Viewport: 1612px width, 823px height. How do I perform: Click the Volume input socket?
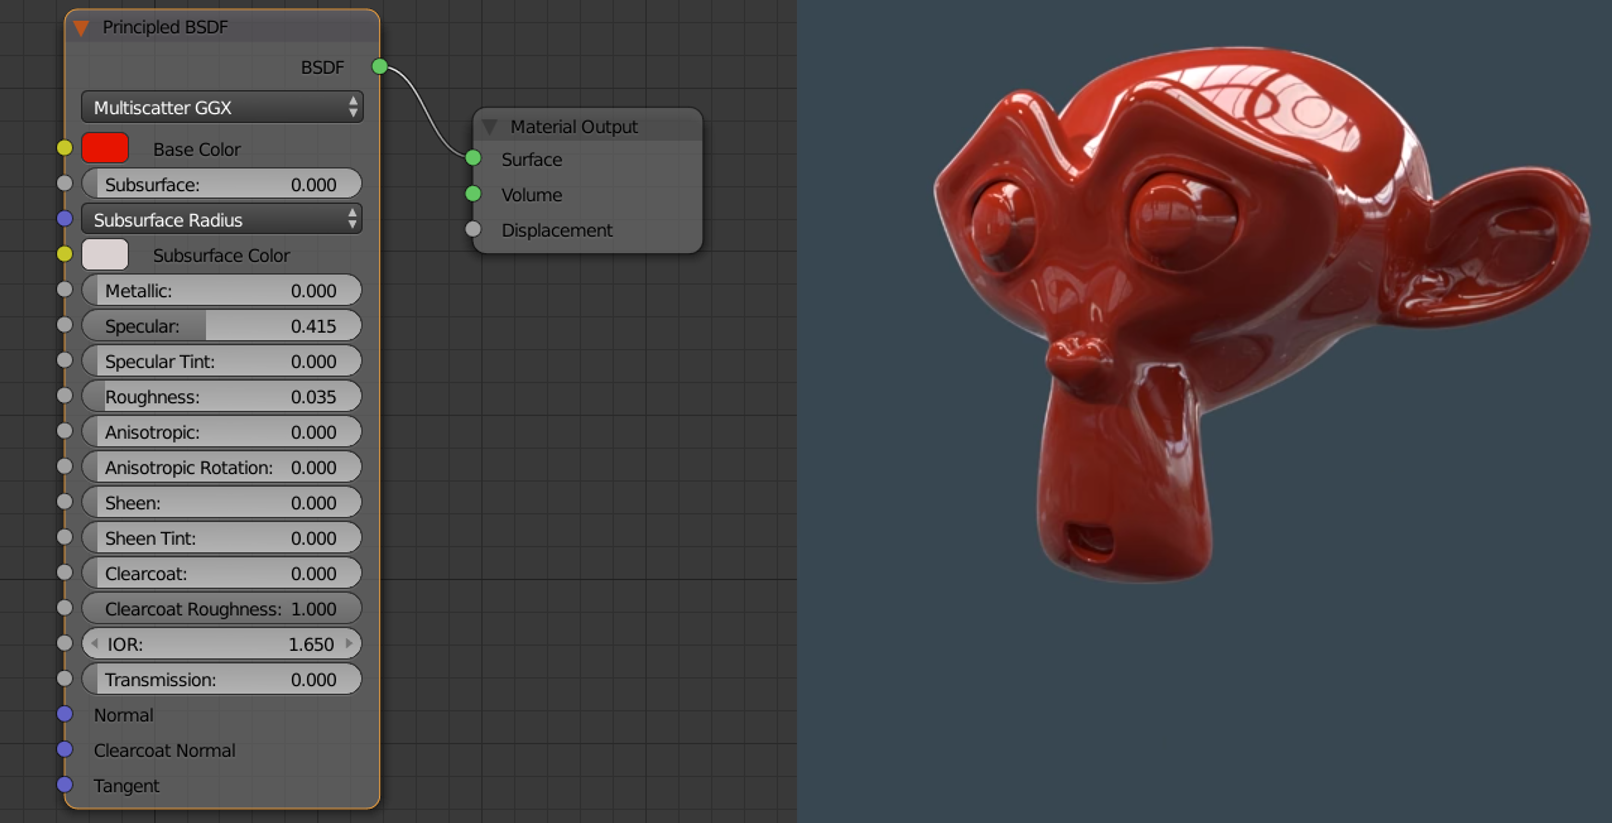point(474,194)
